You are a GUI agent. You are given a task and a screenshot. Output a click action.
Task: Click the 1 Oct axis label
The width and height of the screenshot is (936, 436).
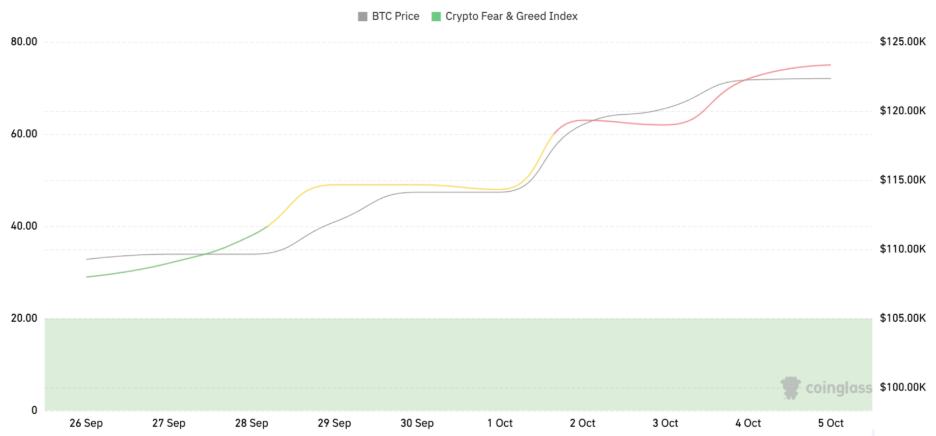500,423
